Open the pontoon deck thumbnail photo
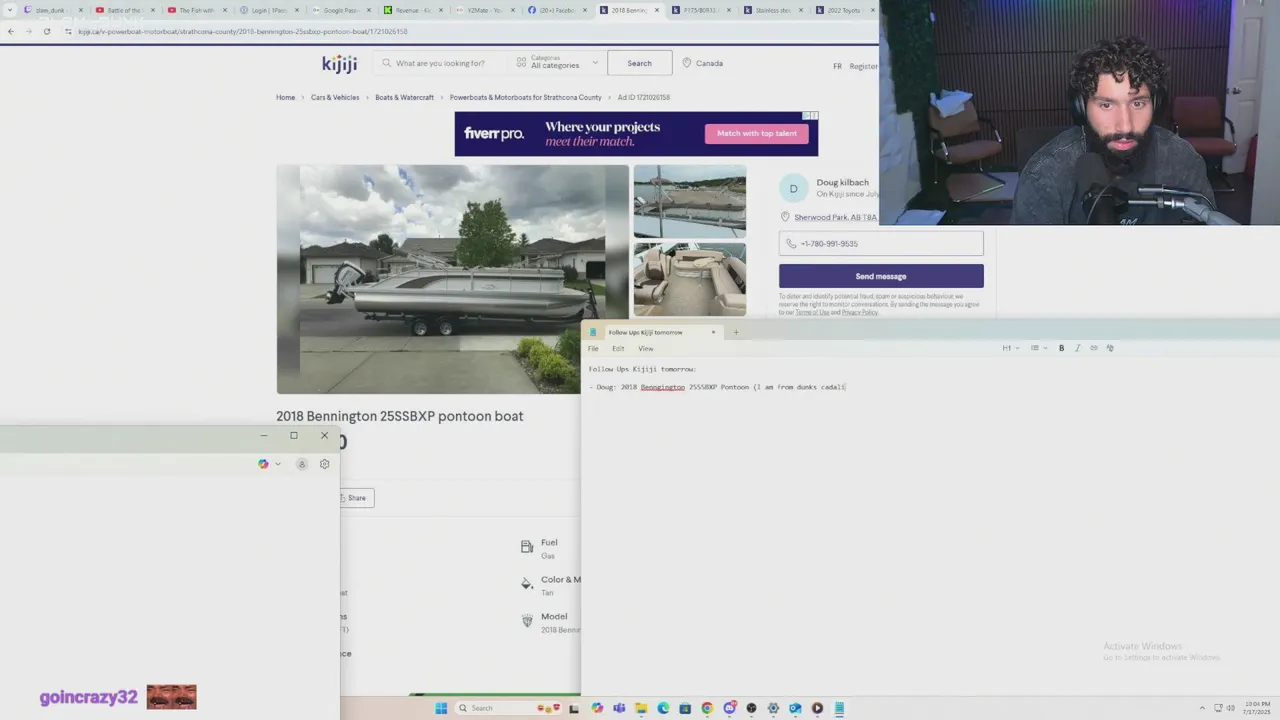Viewport: 1280px width, 720px height. pyautogui.click(x=689, y=201)
